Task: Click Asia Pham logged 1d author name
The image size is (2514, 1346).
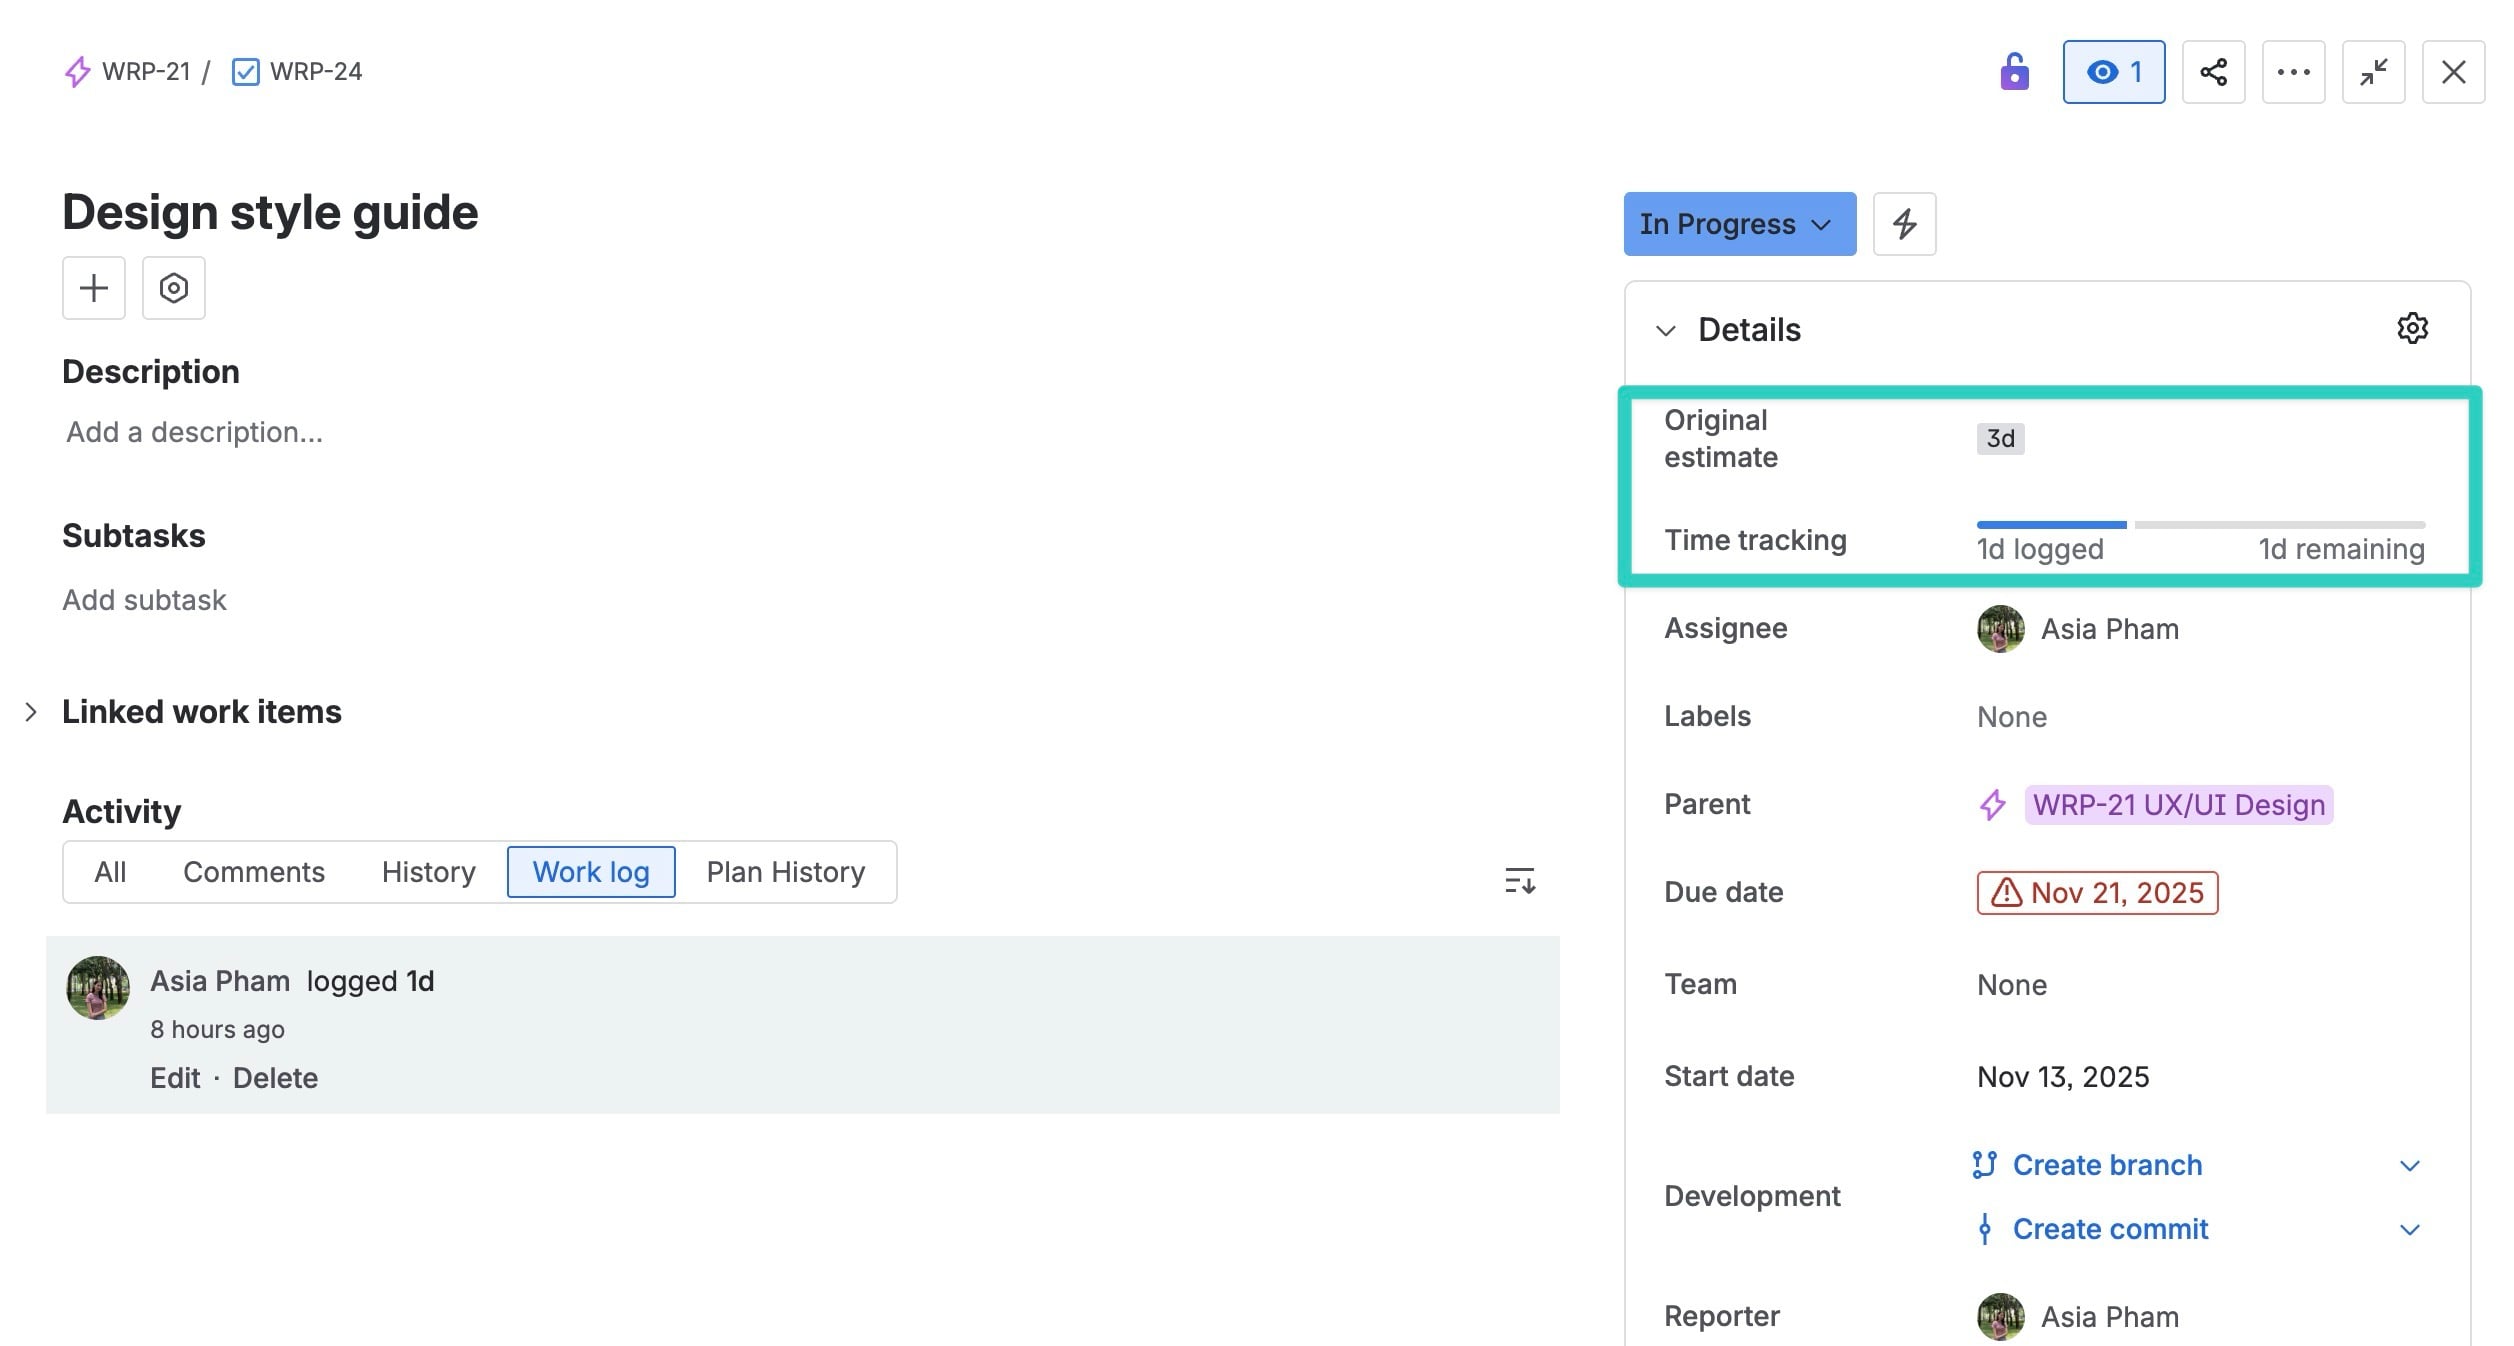Action: pos(220,981)
